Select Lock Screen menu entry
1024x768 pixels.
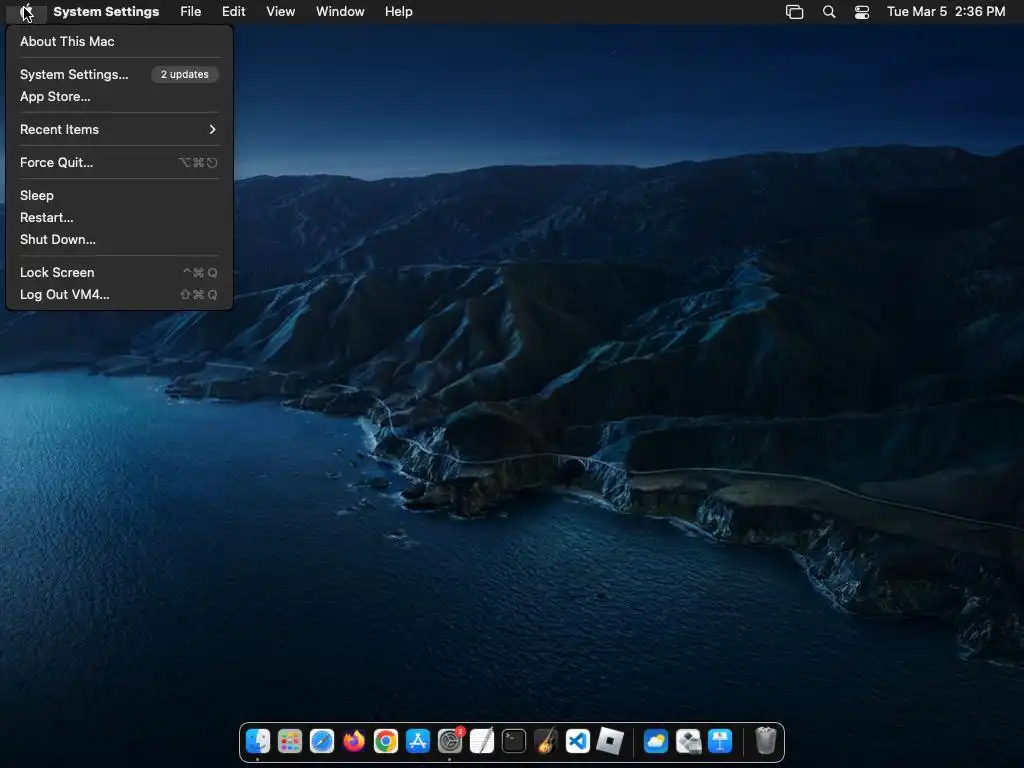[x=57, y=272]
